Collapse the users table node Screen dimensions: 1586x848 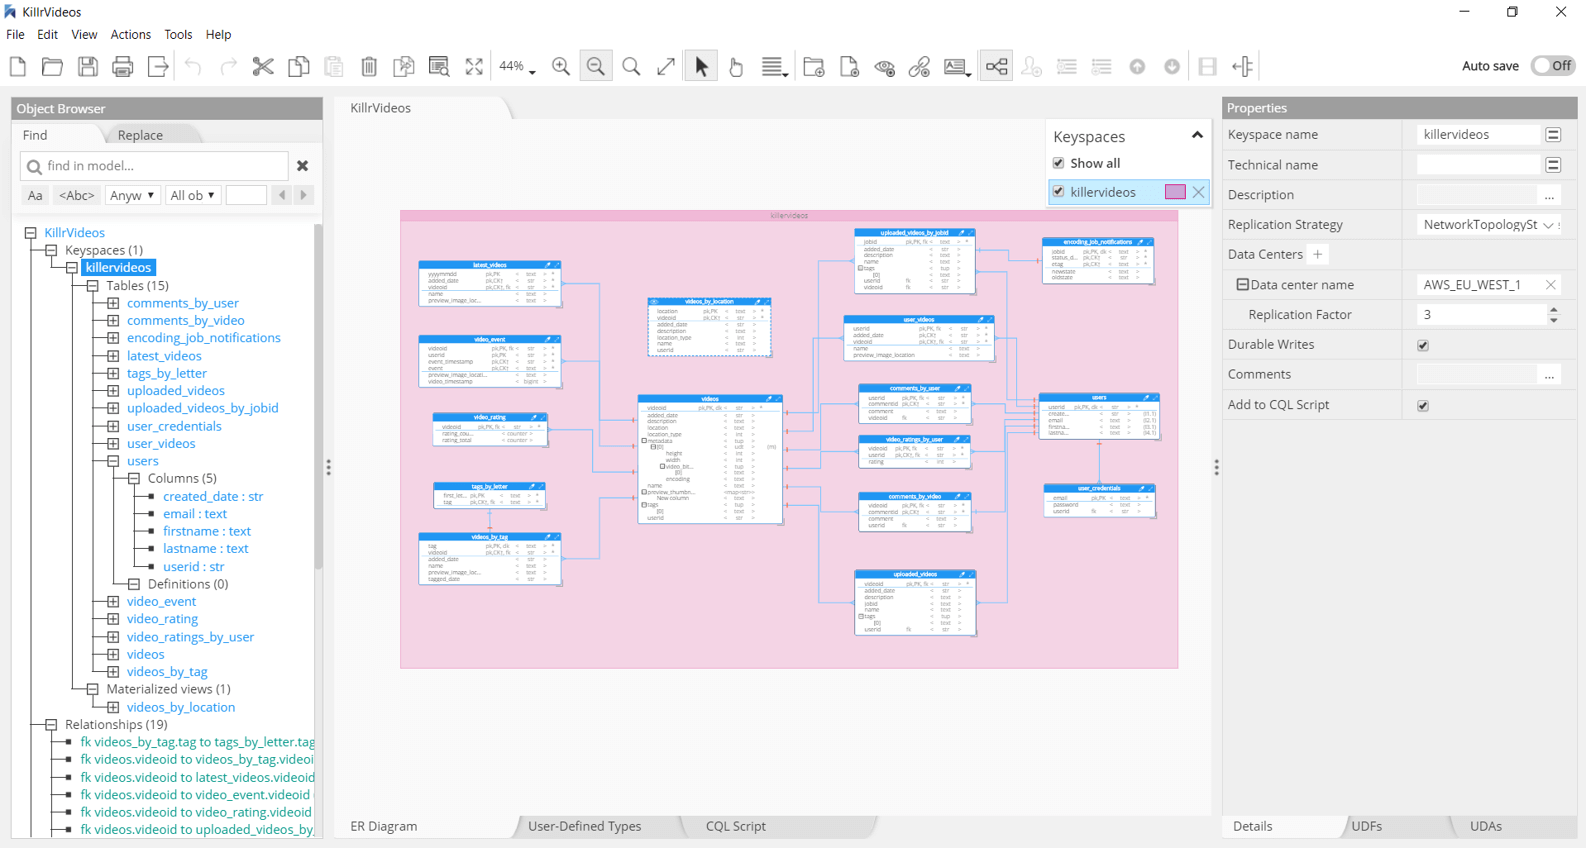(114, 461)
